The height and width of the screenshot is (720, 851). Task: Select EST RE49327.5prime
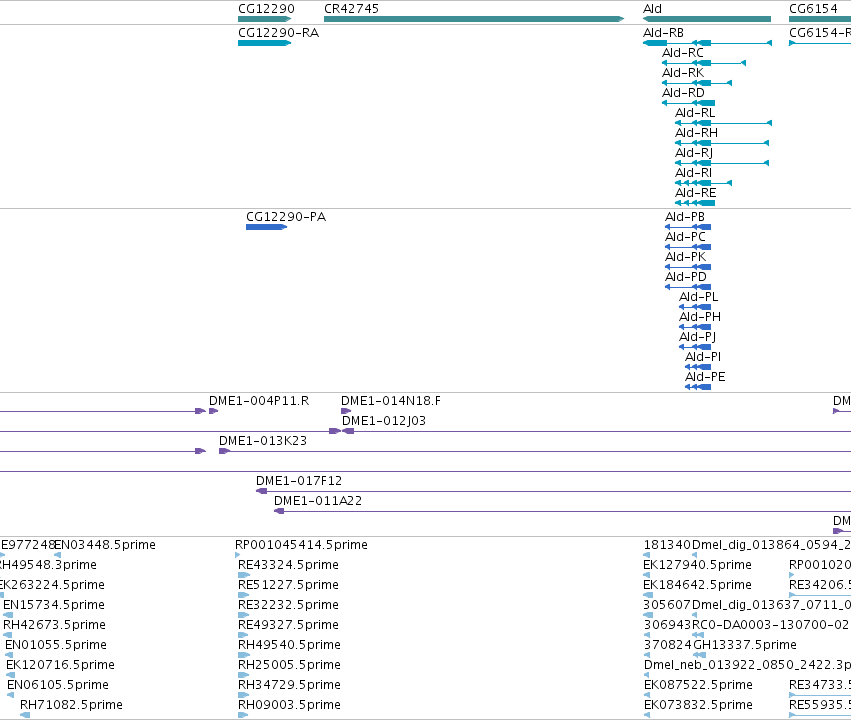[x=243, y=635]
